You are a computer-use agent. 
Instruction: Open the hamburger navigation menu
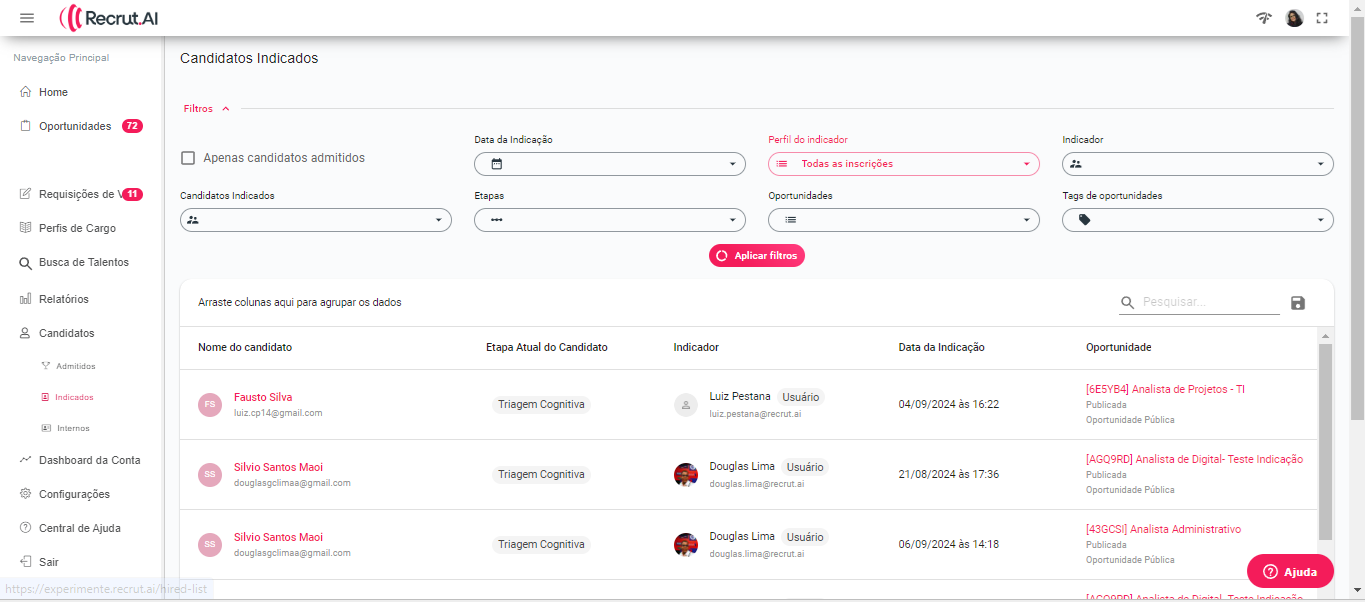click(27, 18)
